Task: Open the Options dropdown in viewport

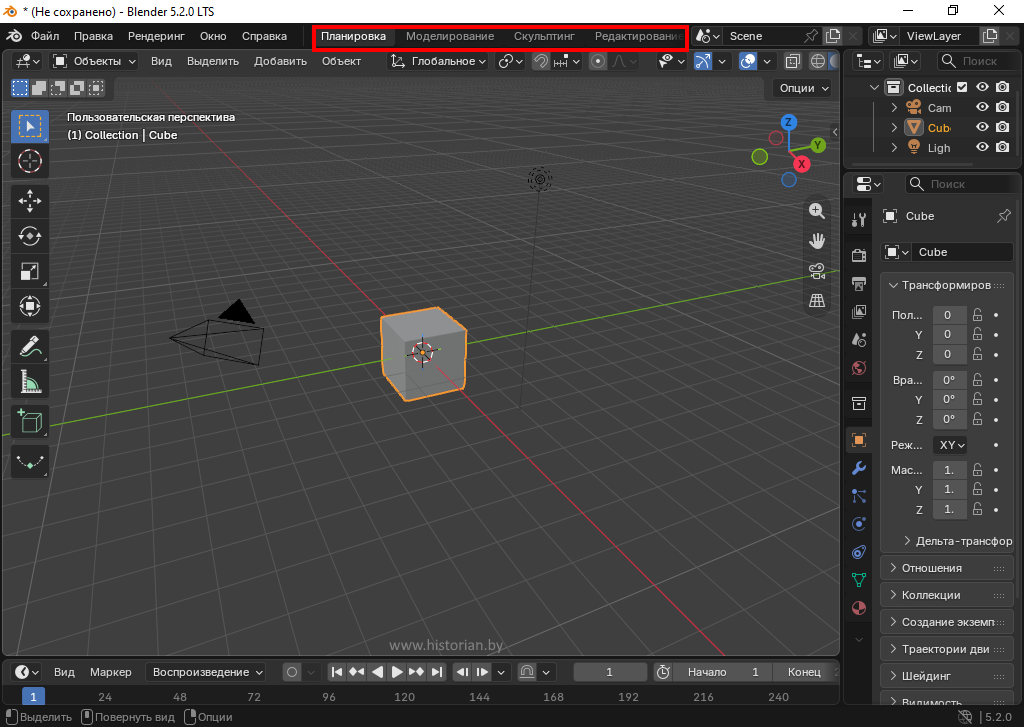Action: [x=803, y=88]
